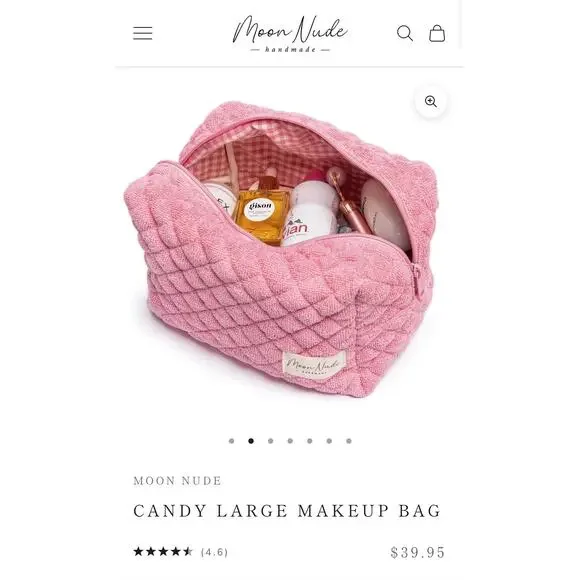
Task: Click the MOON NUDE vendor link
Action: pyautogui.click(x=177, y=481)
